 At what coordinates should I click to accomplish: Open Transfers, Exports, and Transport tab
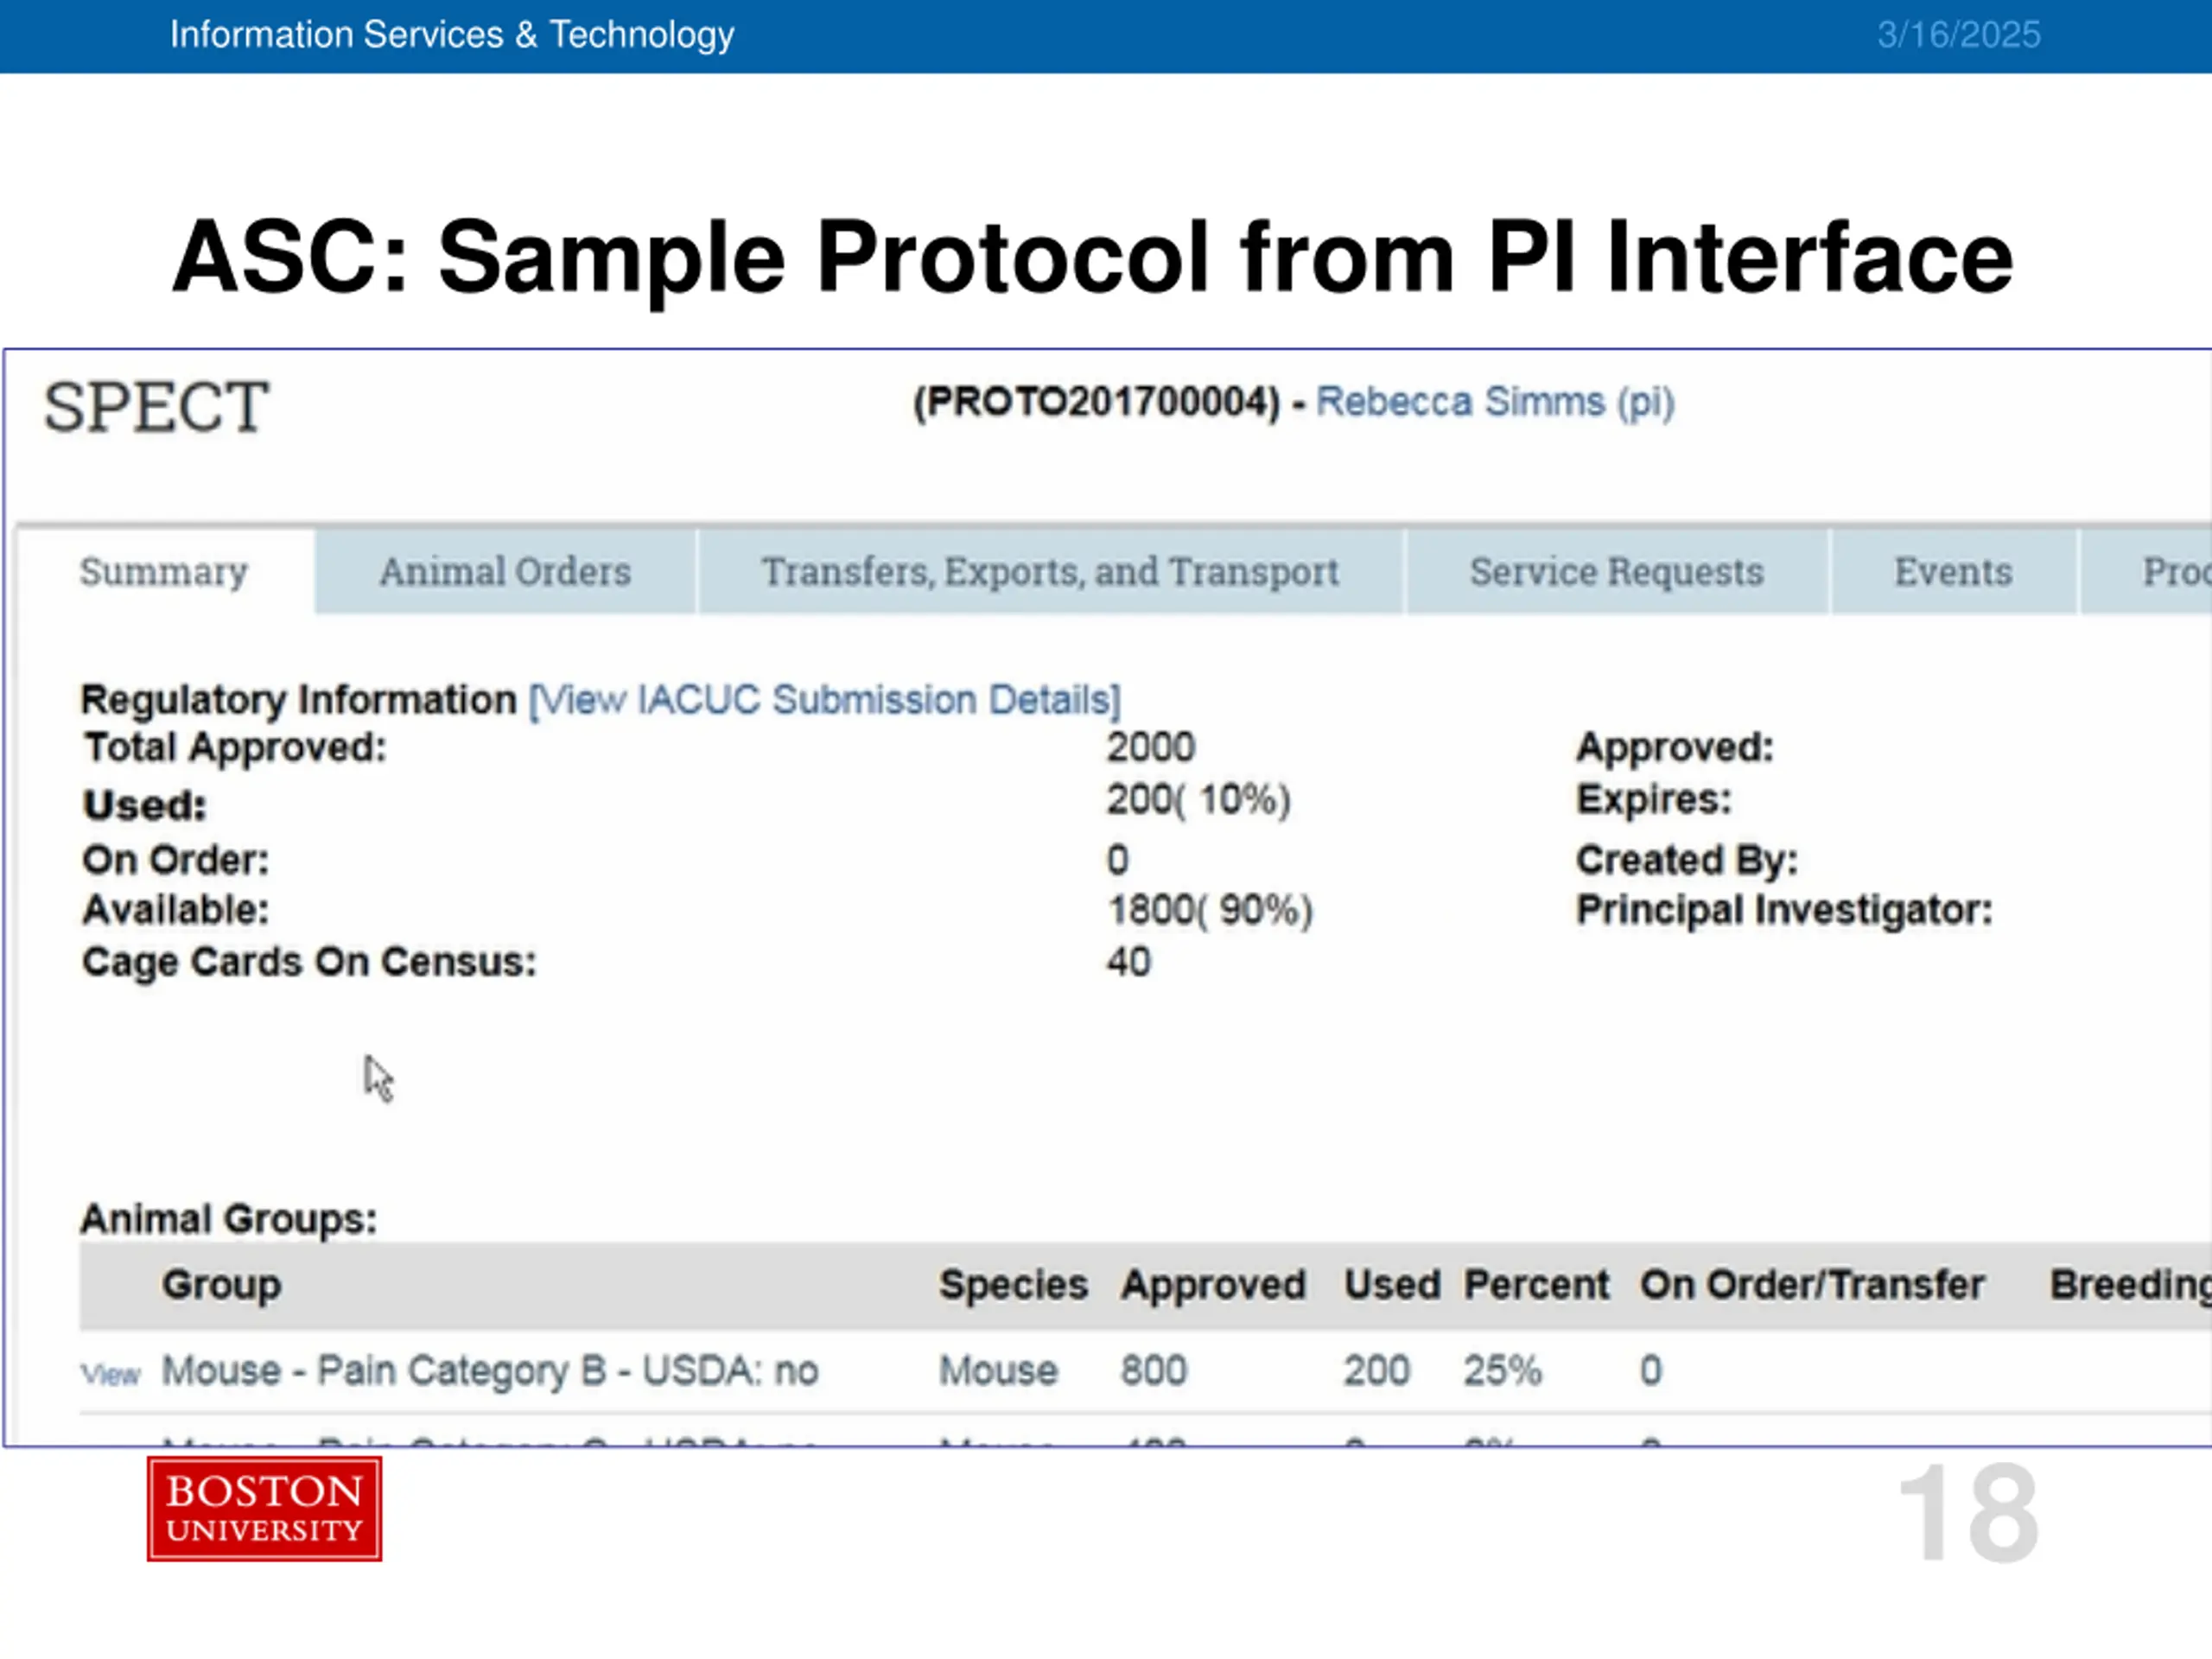[1050, 571]
